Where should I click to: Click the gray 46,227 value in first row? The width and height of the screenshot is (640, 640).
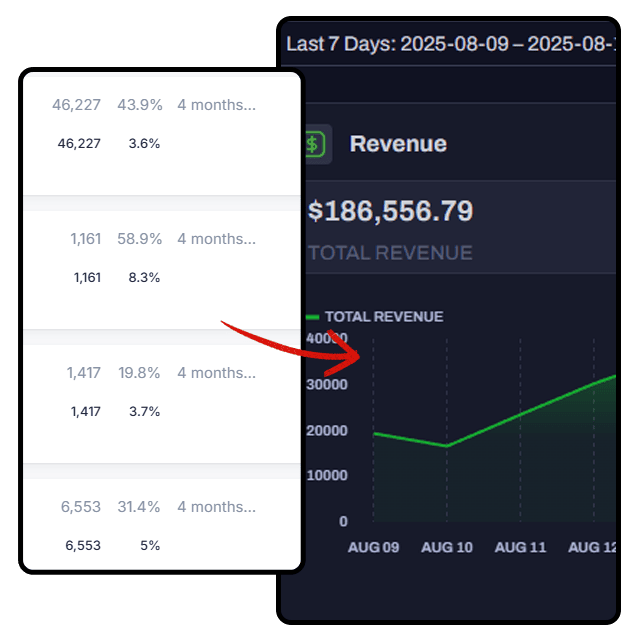(77, 105)
